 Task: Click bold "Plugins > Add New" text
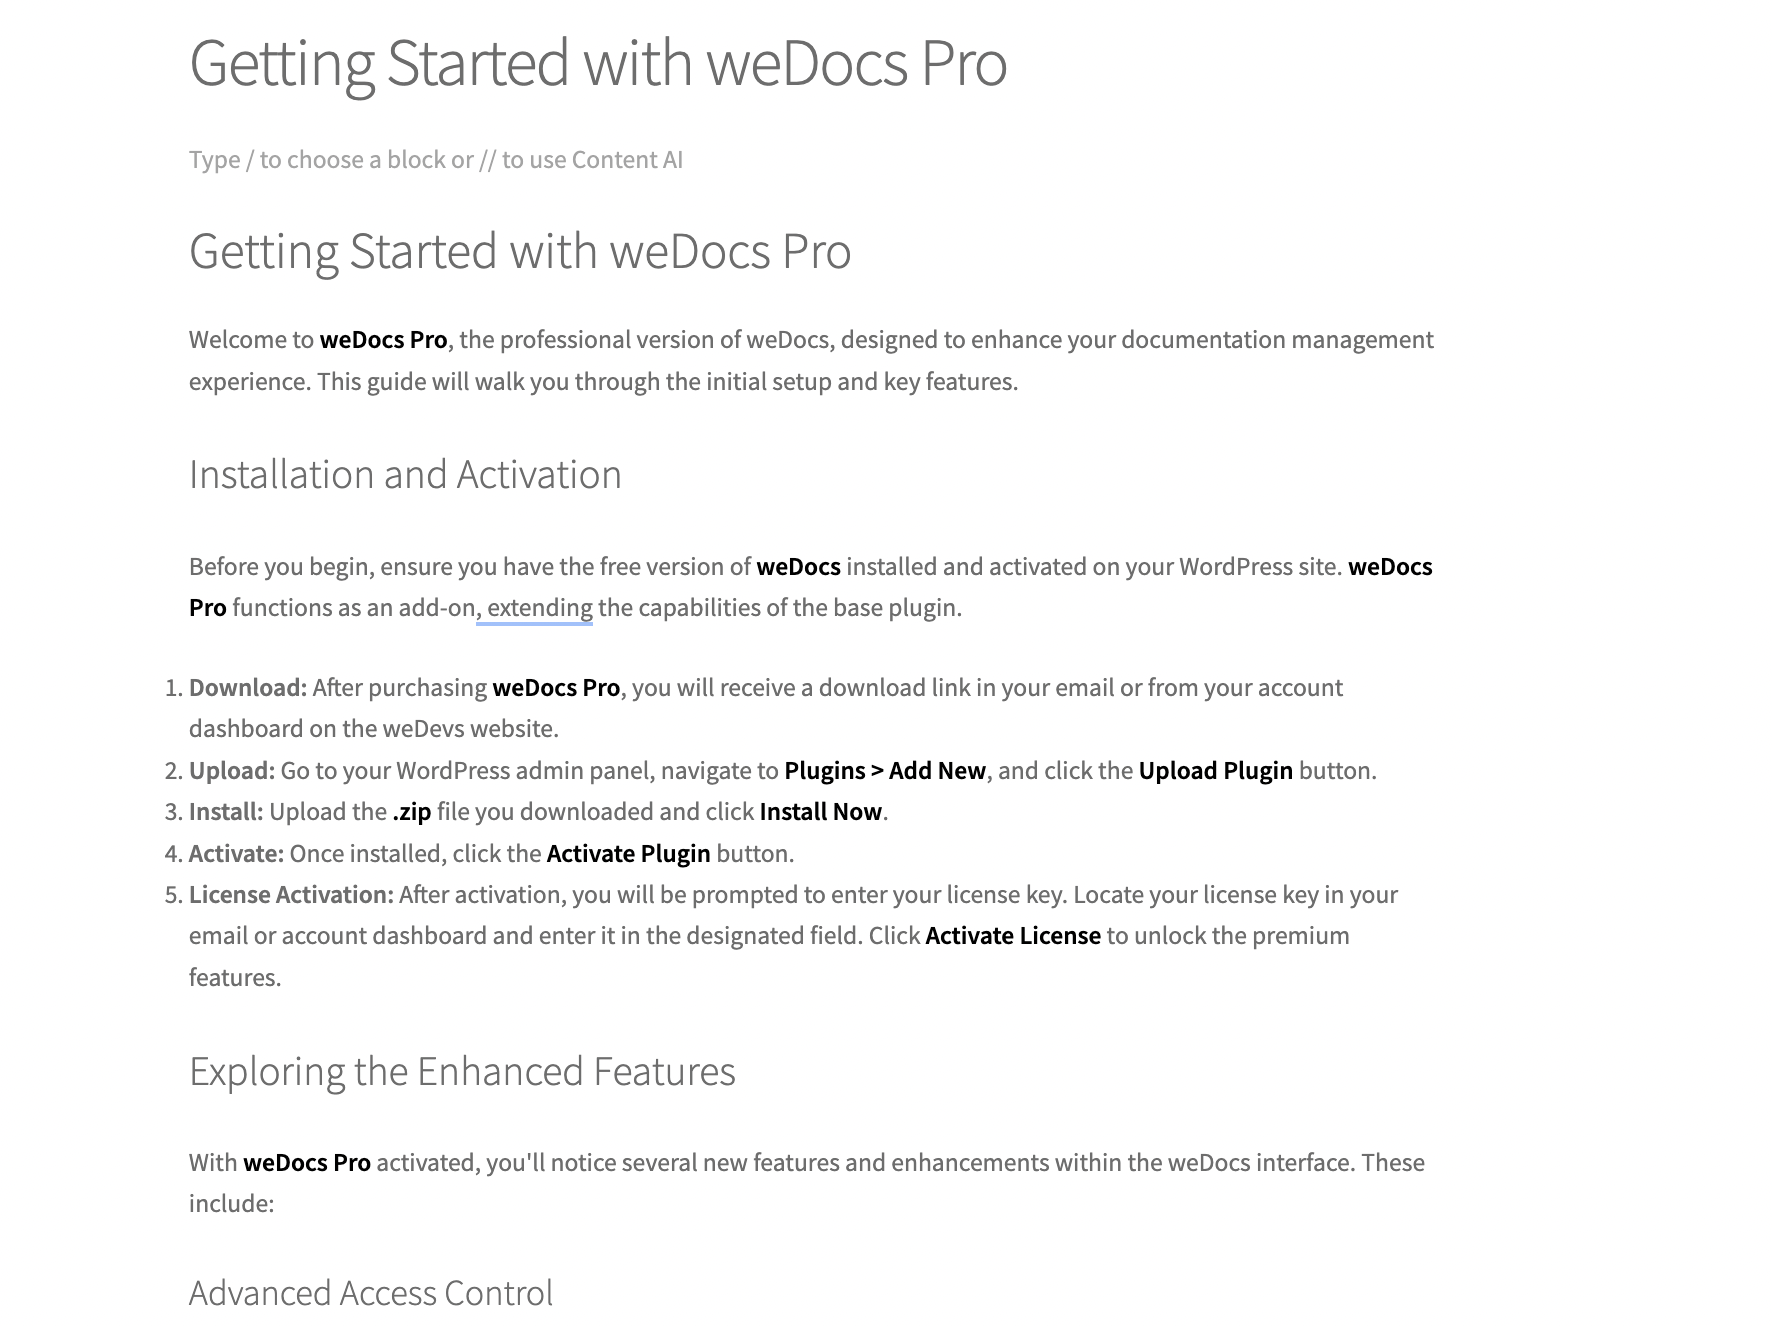coord(884,771)
